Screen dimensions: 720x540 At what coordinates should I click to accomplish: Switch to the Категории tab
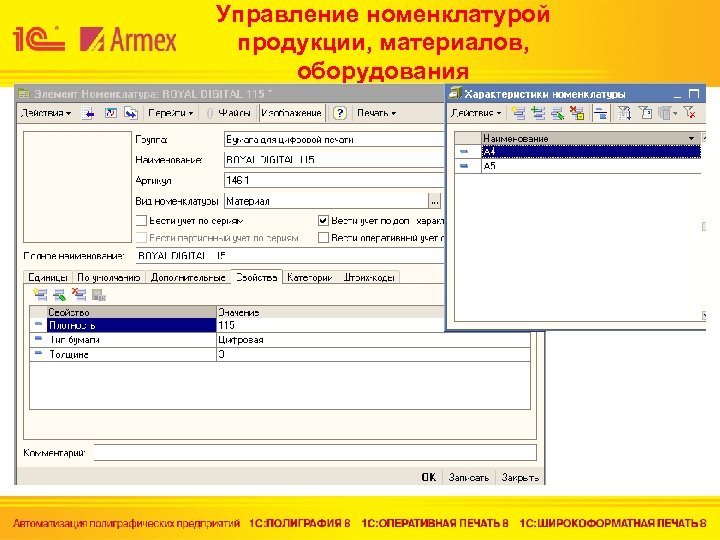(309, 277)
